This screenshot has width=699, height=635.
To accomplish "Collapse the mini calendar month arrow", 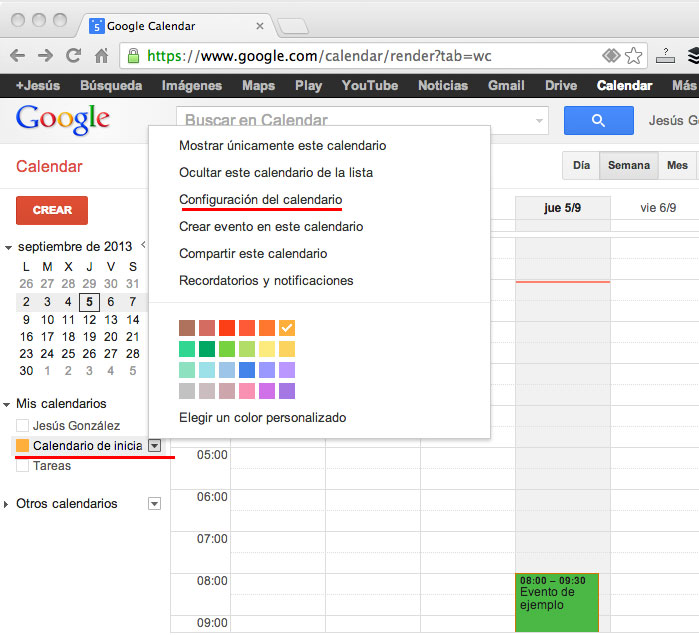I will 8,247.
